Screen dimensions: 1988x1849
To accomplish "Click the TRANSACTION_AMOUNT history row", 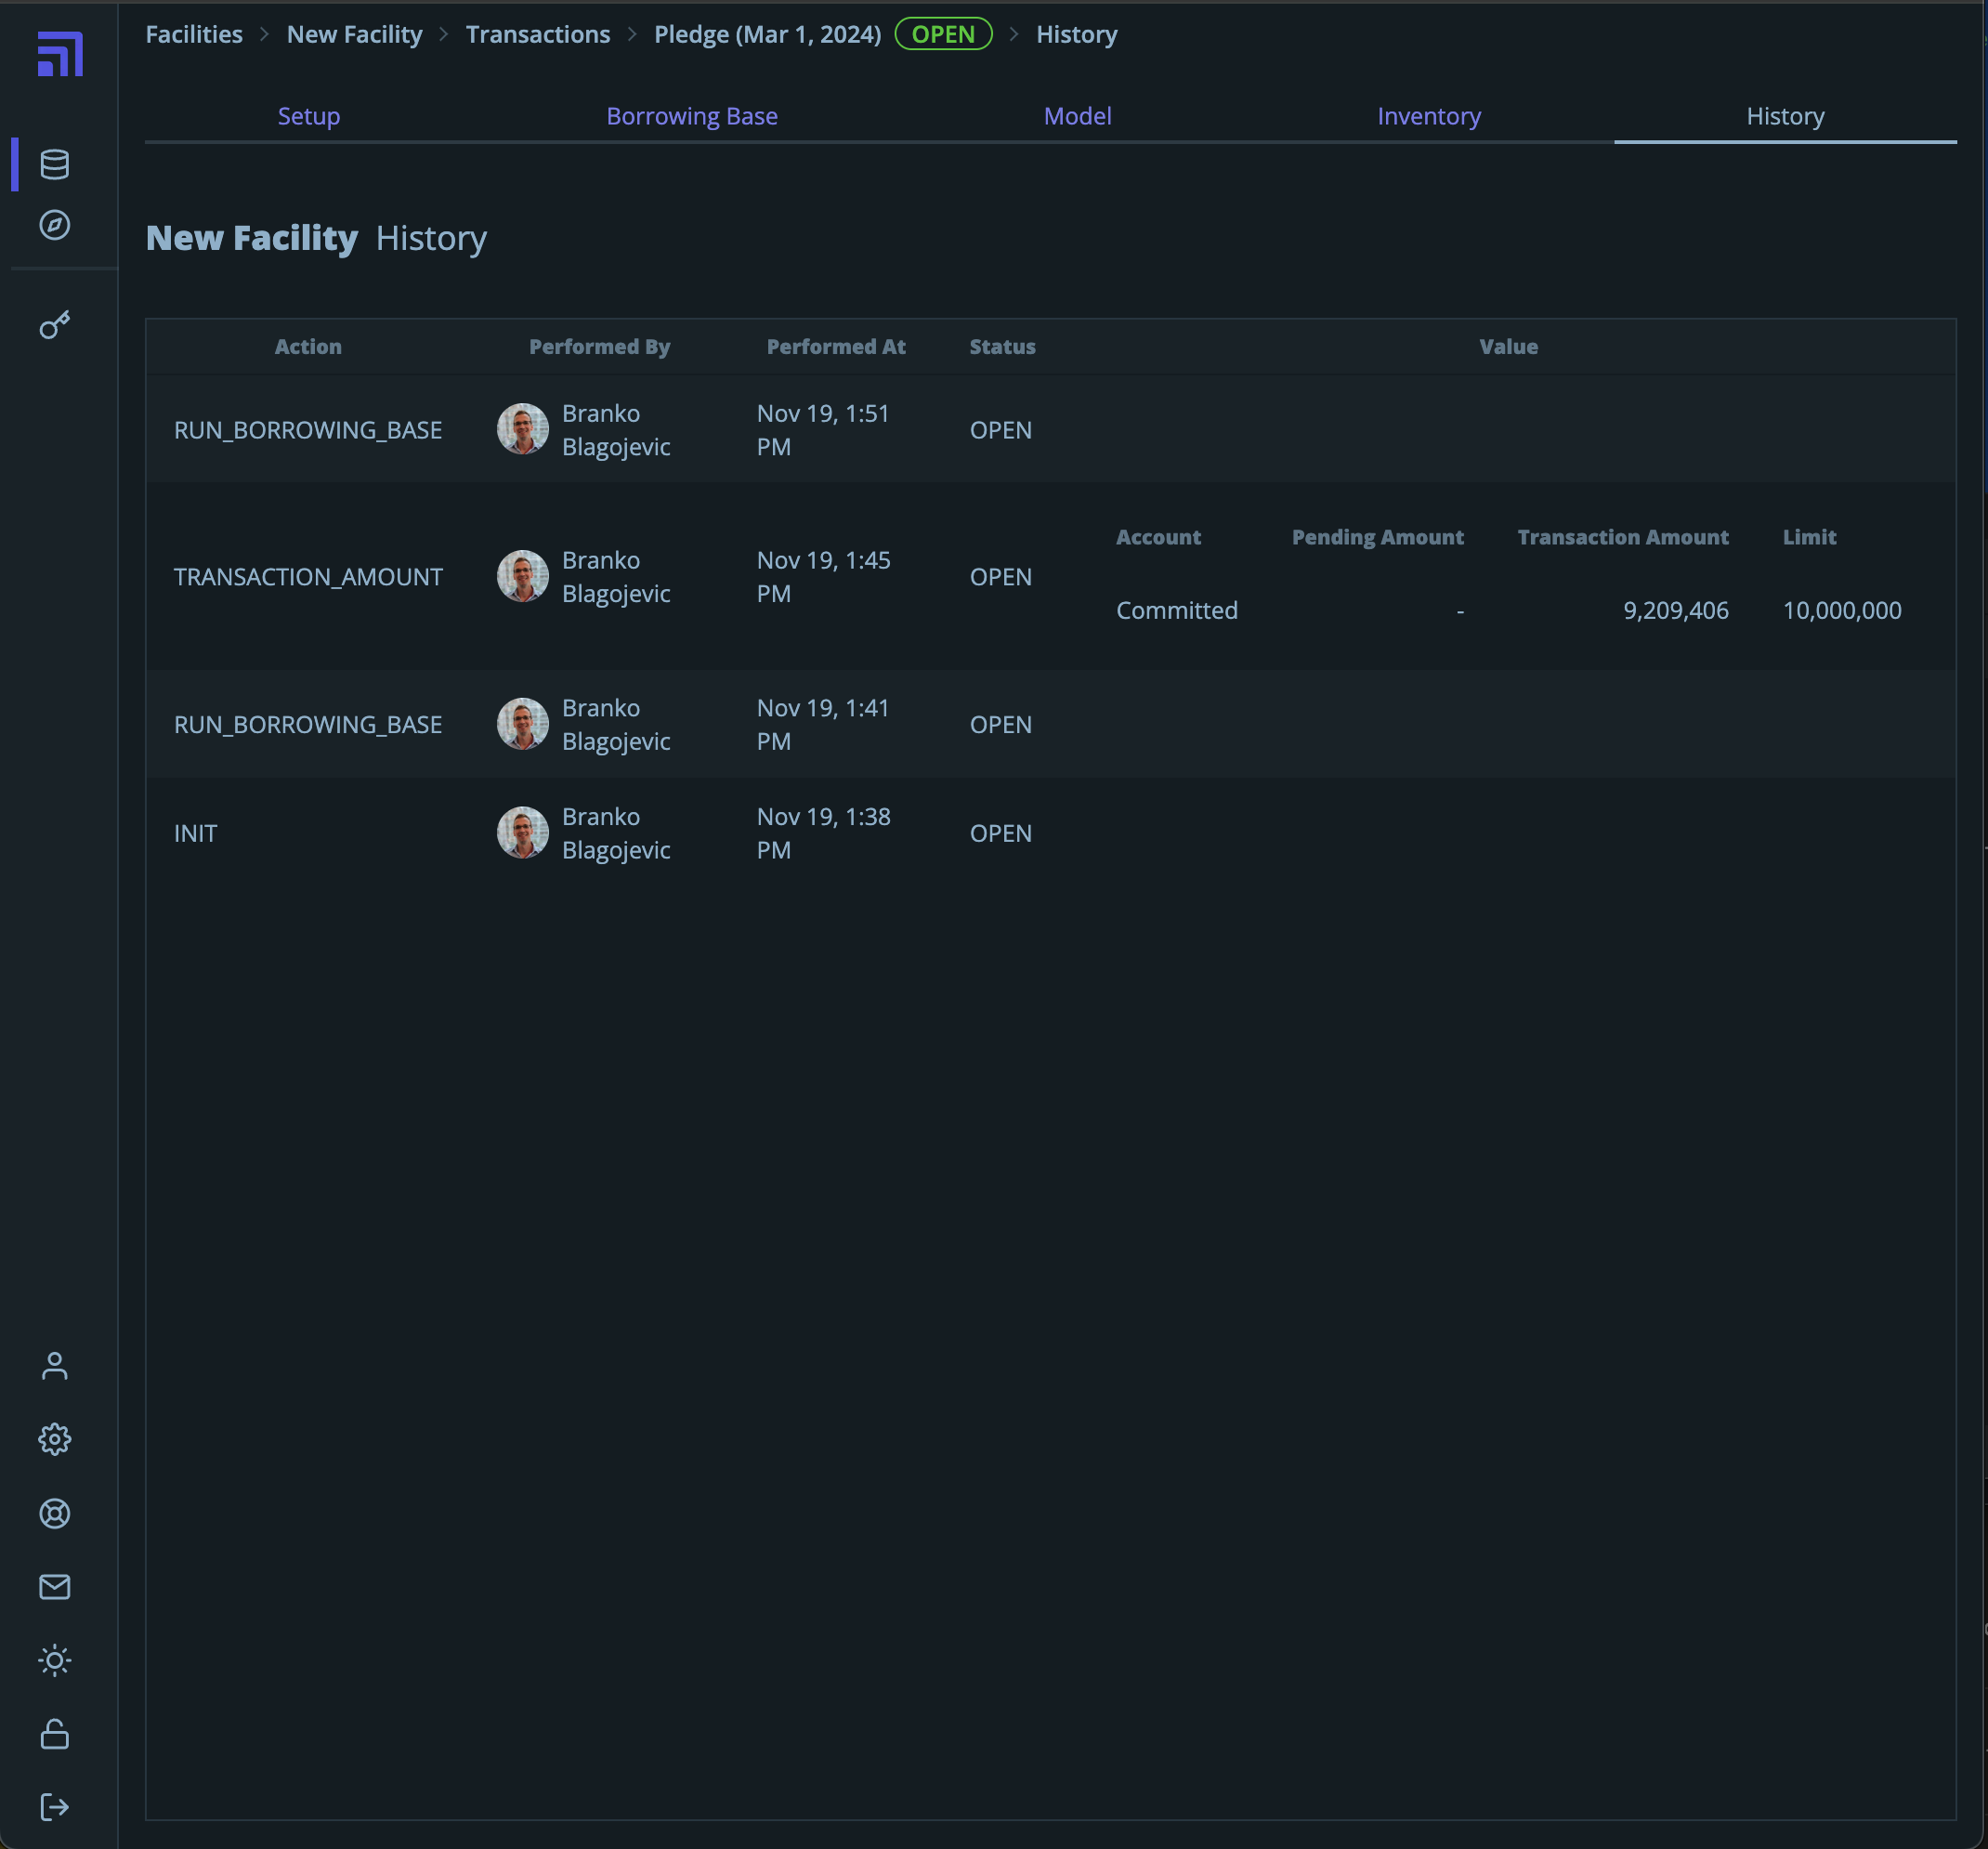I will point(308,577).
